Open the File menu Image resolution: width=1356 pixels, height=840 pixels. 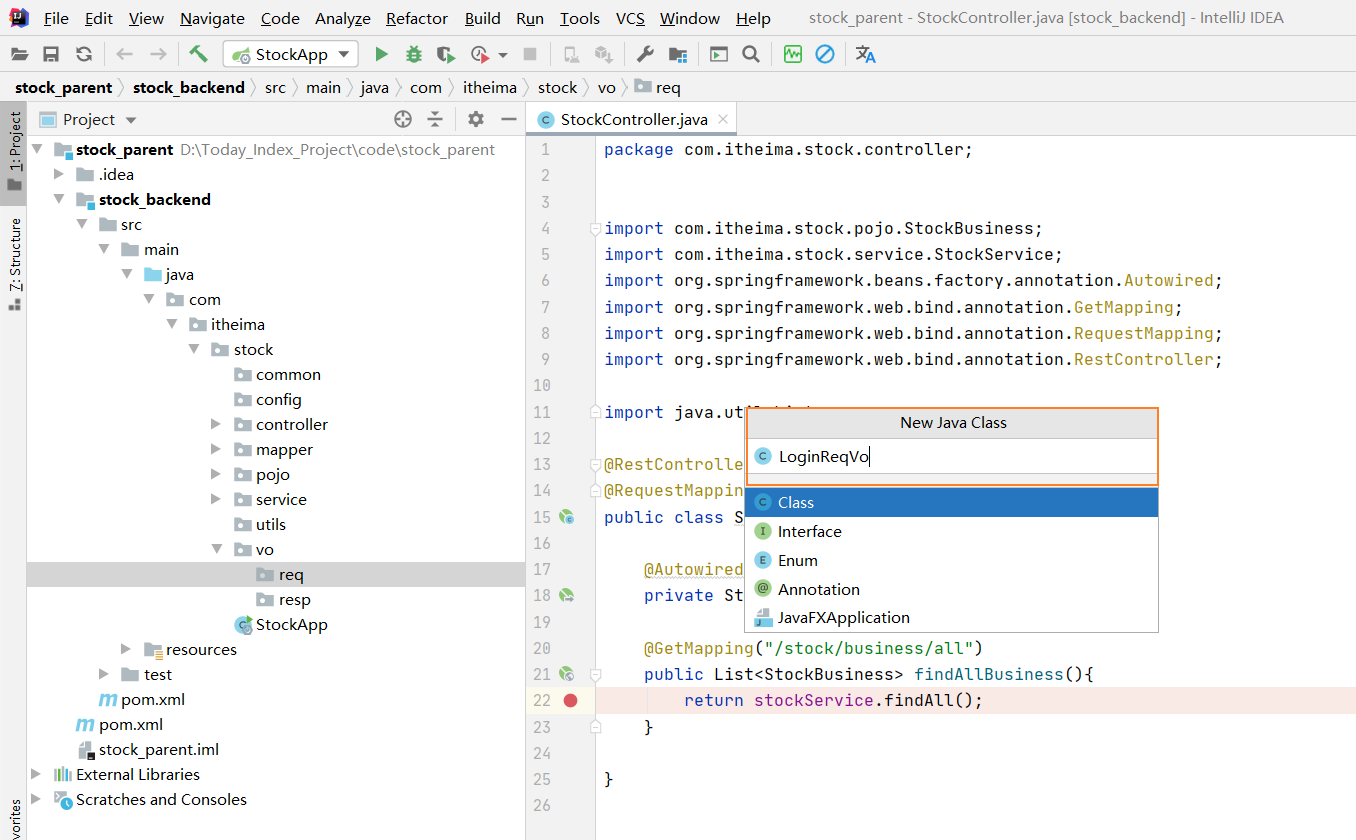[56, 18]
